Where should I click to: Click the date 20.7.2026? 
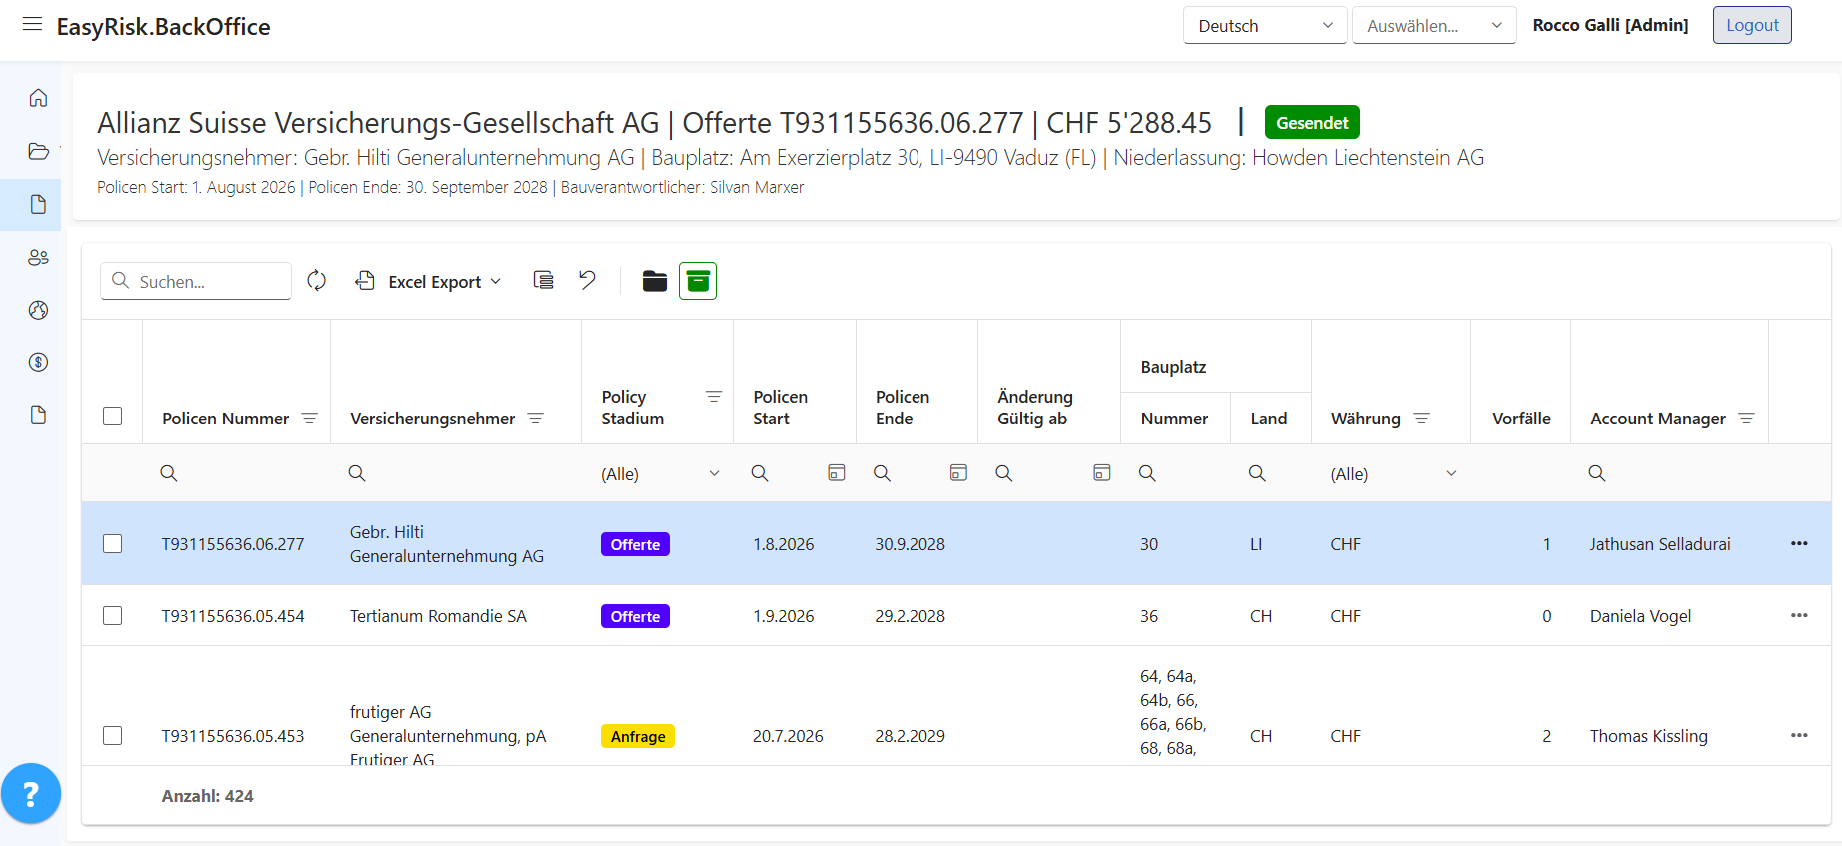[788, 736]
